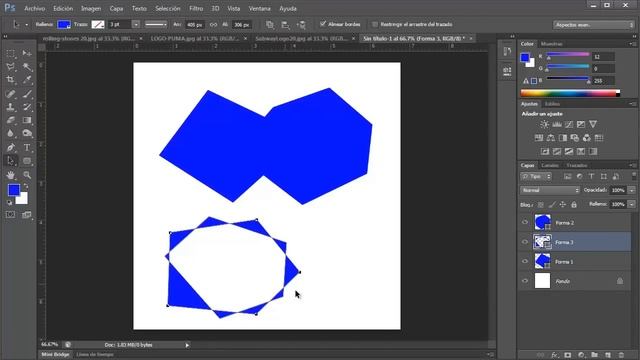Select the Gradient tool
The height and width of the screenshot is (360, 640).
tap(27, 120)
